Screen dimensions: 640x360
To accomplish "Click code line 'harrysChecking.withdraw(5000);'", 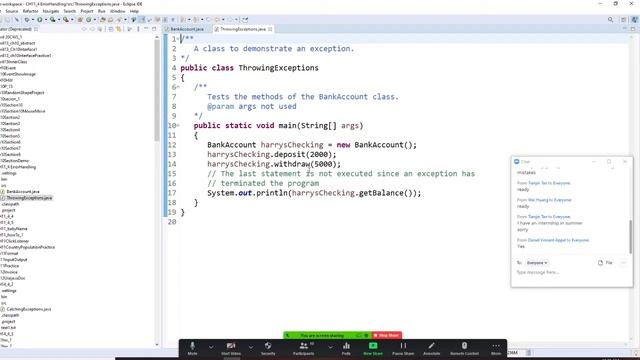I will 273,164.
